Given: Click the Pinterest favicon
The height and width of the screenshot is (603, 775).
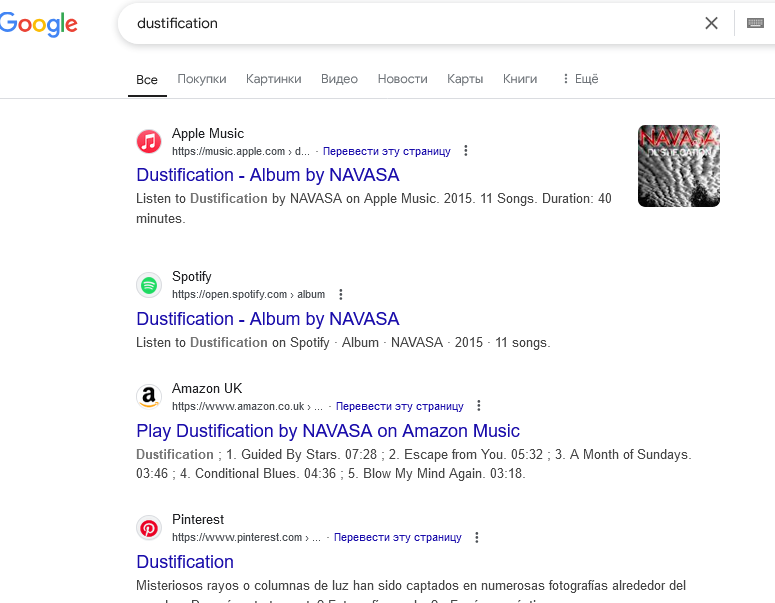Looking at the screenshot, I should coord(149,528).
